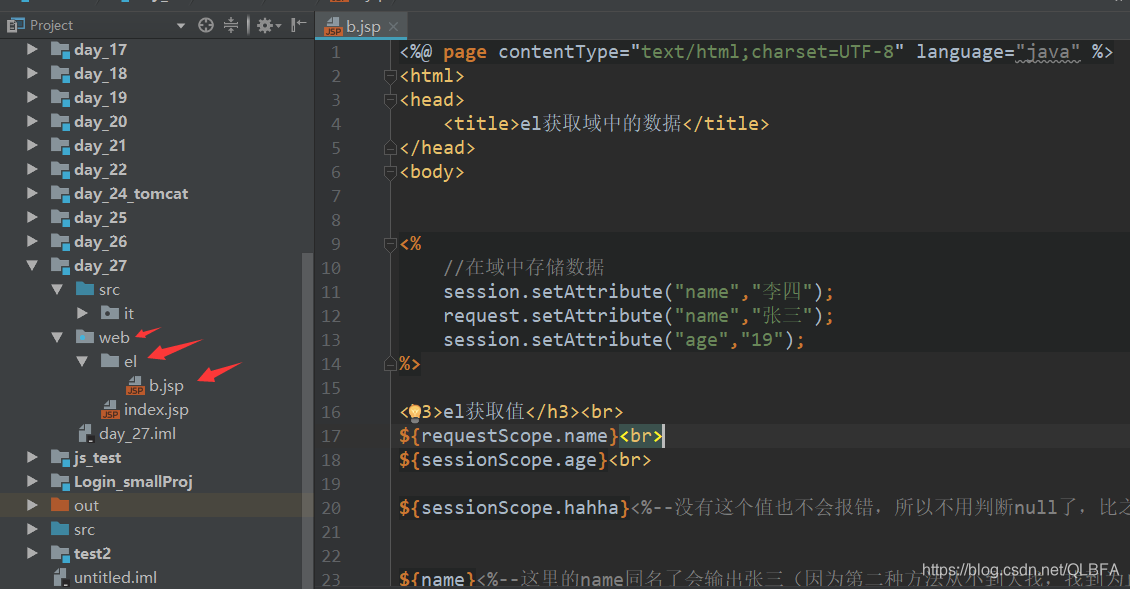The width and height of the screenshot is (1130, 589).
Task: Click the js_test module icon
Action: coord(60,457)
